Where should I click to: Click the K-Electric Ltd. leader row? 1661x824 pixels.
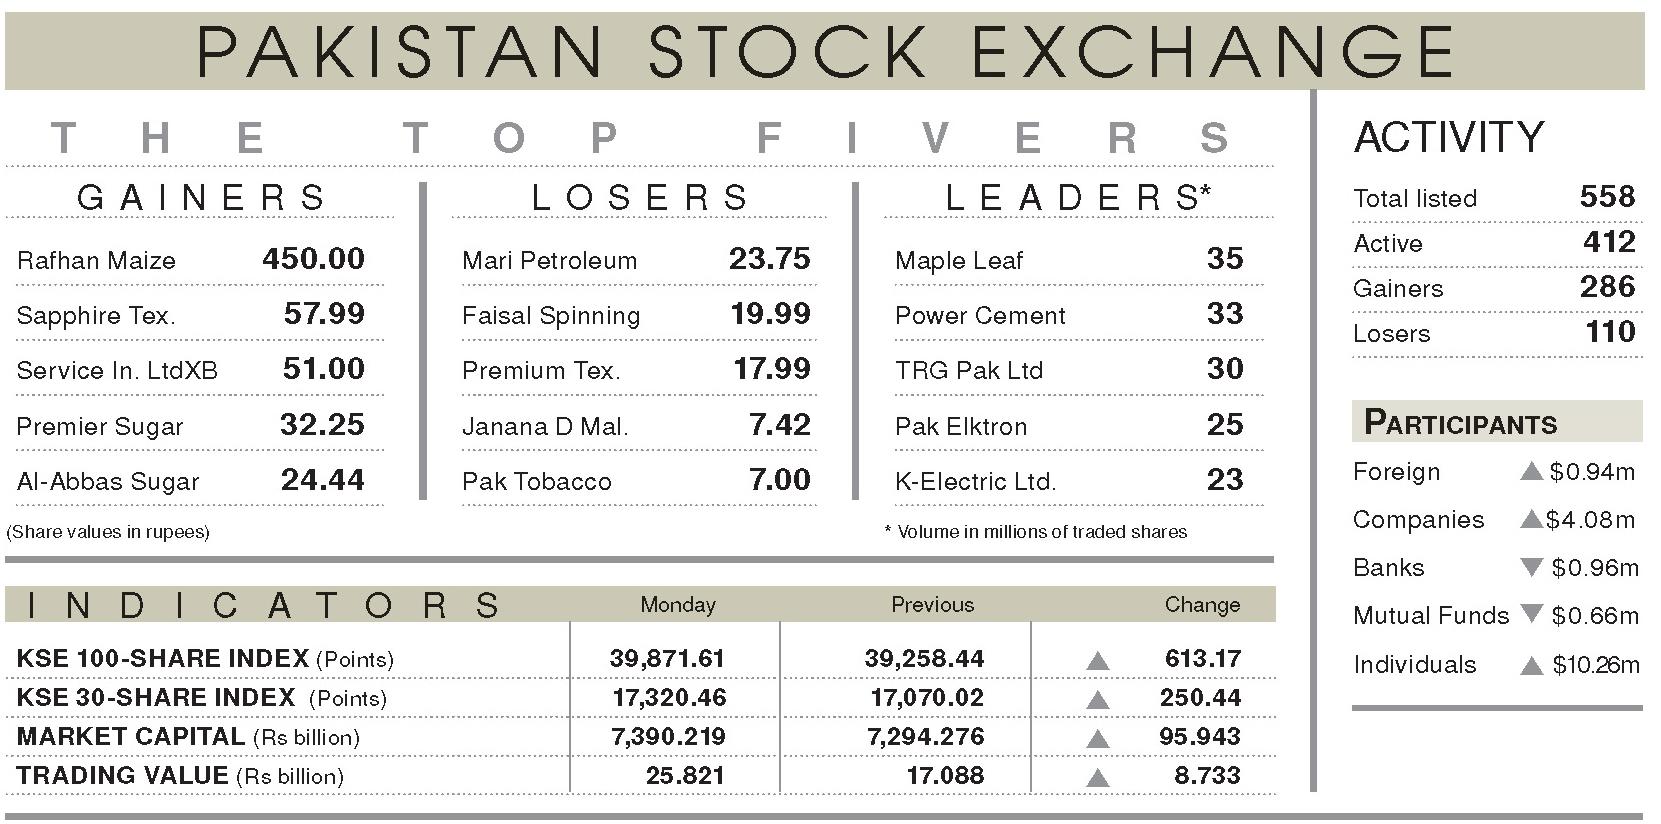tap(1069, 480)
